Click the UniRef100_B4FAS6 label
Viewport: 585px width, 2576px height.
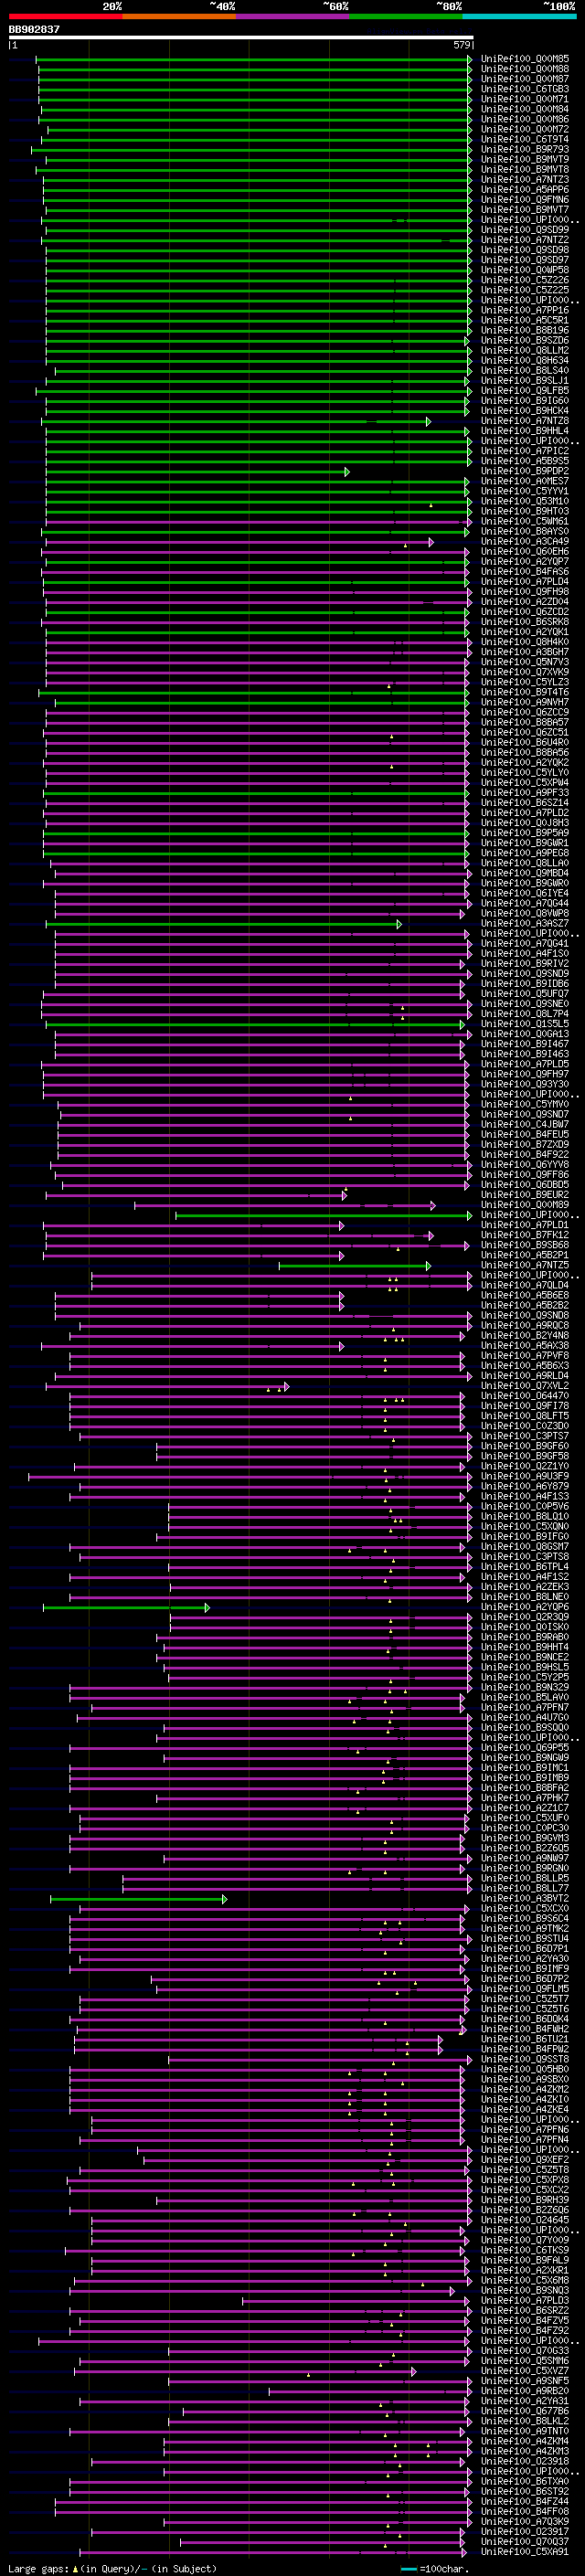(525, 572)
